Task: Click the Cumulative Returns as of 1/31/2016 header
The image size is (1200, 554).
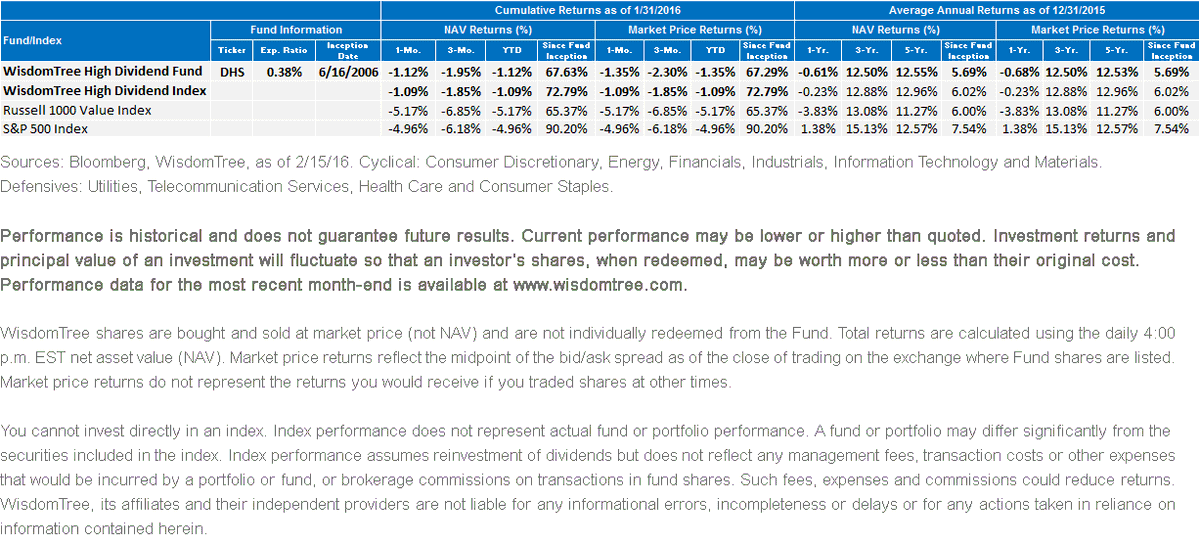Action: (x=587, y=9)
